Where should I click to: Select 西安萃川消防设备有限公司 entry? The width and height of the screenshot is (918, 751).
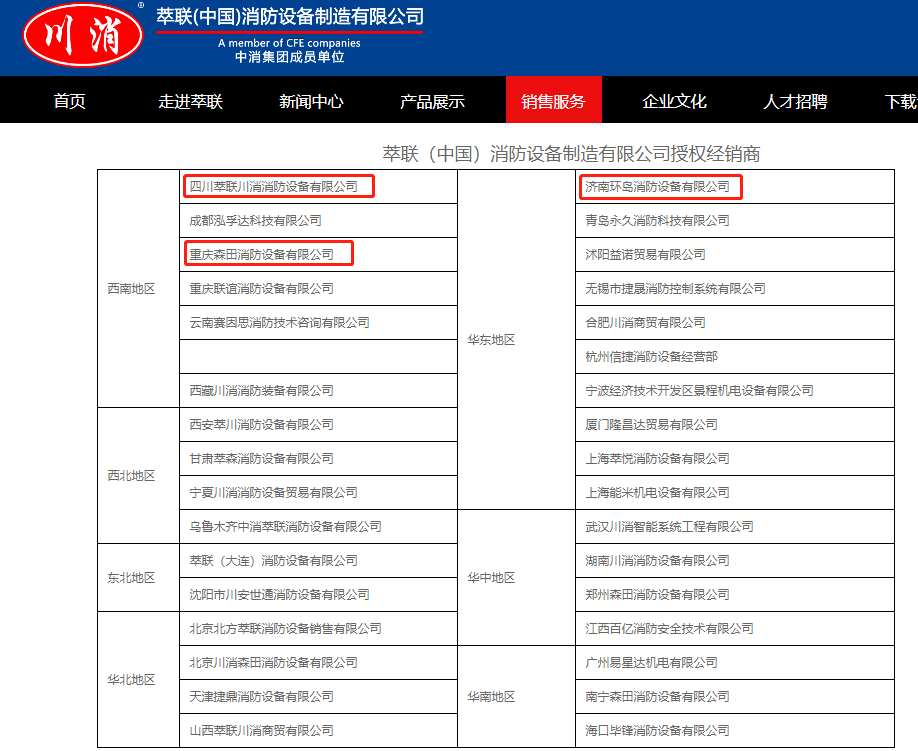tap(261, 424)
